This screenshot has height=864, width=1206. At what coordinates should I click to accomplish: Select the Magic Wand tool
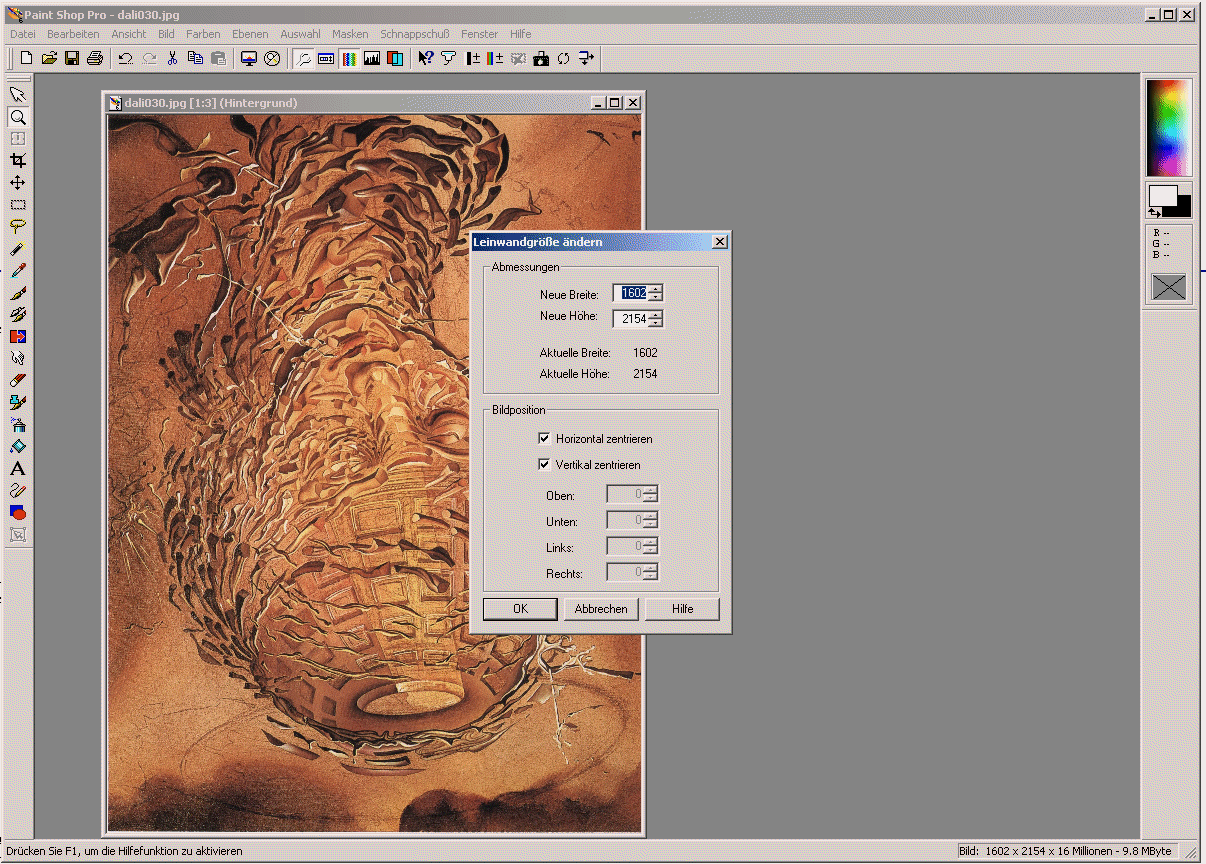coord(18,249)
